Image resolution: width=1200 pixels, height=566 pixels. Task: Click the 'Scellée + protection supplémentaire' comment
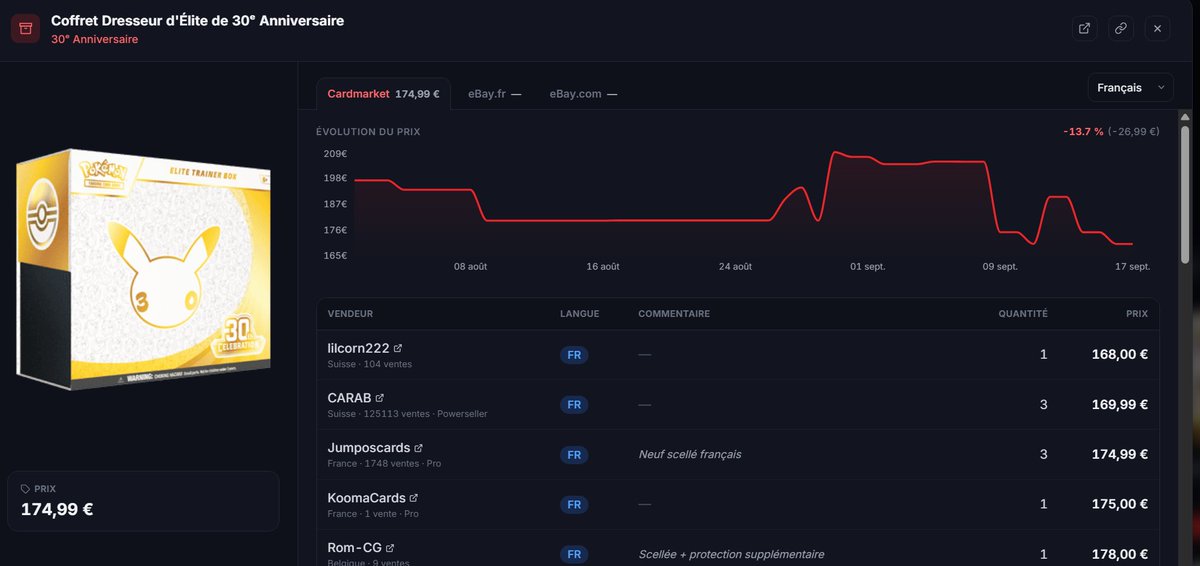(731, 554)
